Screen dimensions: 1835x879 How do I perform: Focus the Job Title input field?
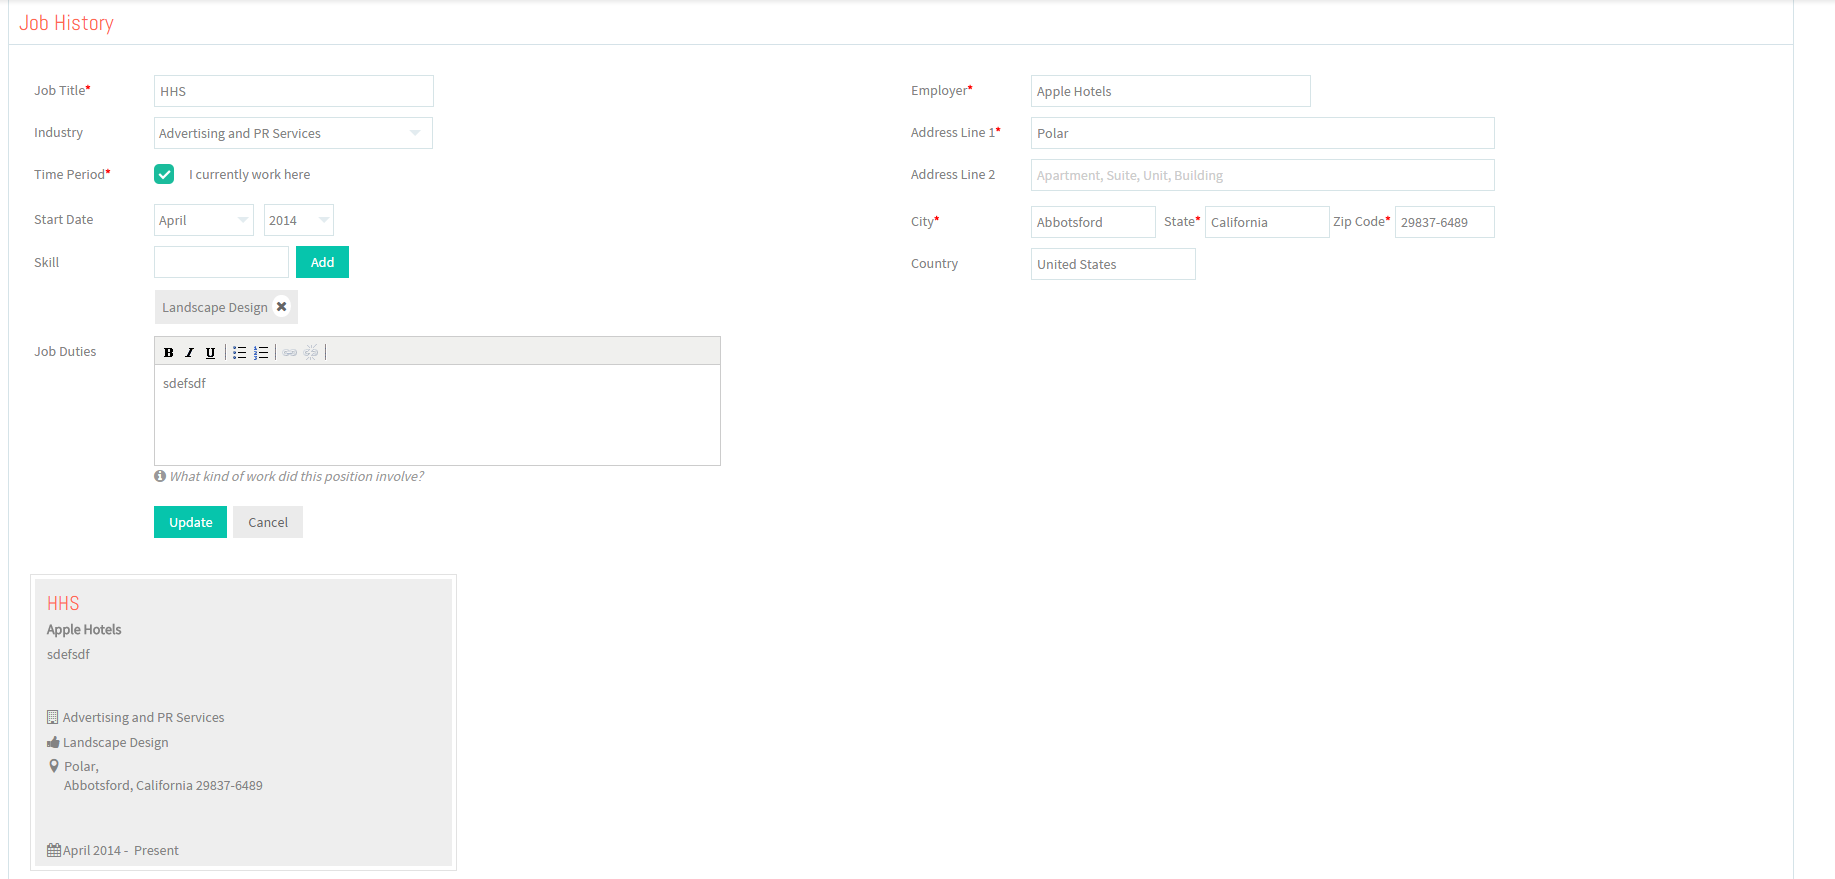tap(294, 91)
